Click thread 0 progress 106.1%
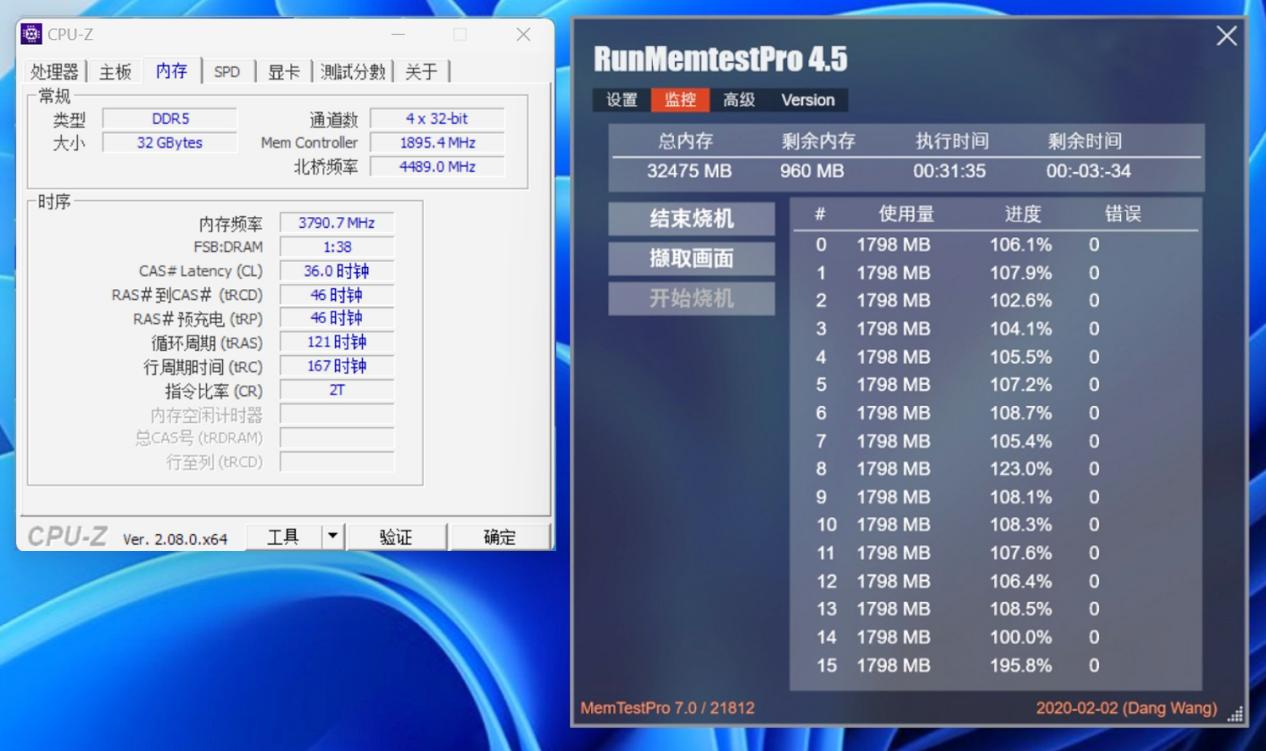1266x751 pixels. coord(1021,245)
